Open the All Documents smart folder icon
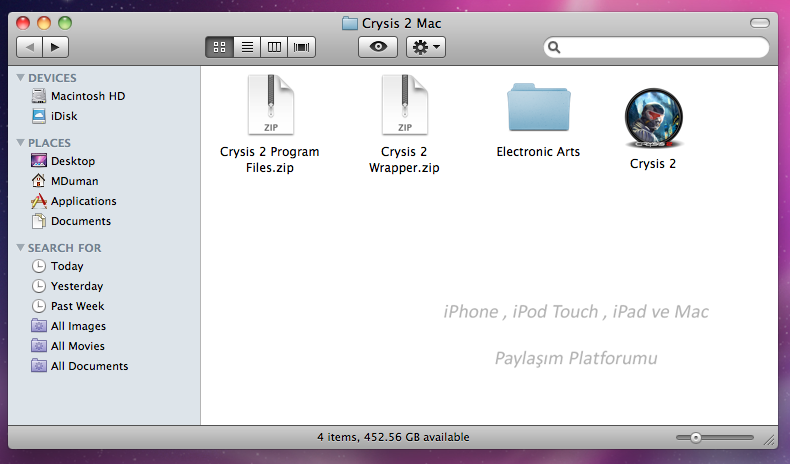The height and width of the screenshot is (464, 790). 39,366
